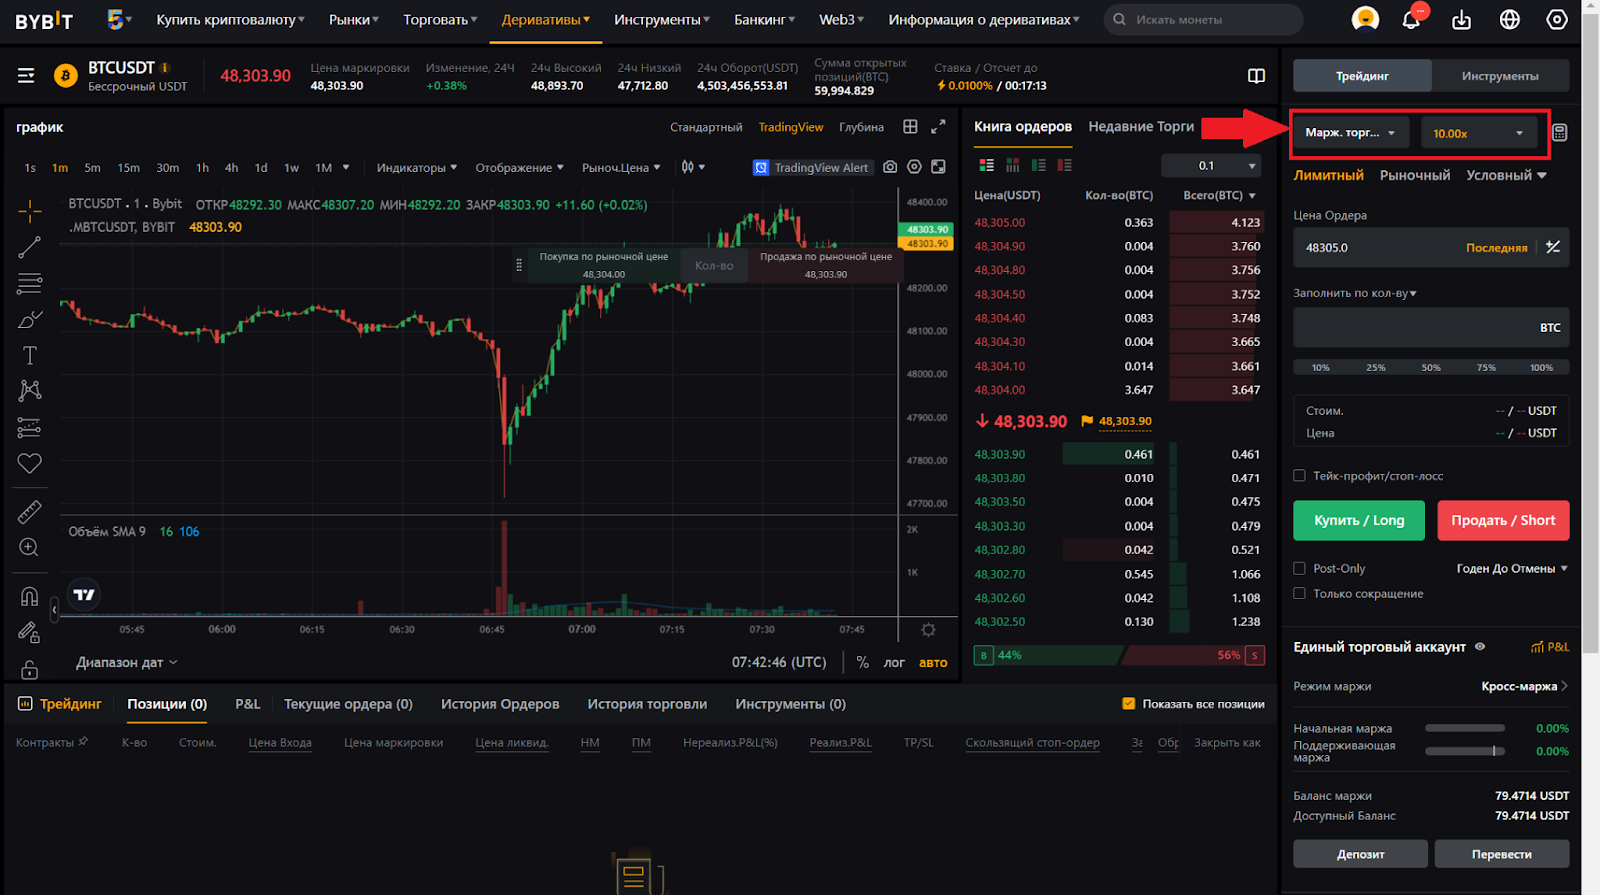Click Buy / Long button
This screenshot has height=895, width=1600.
1358,520
